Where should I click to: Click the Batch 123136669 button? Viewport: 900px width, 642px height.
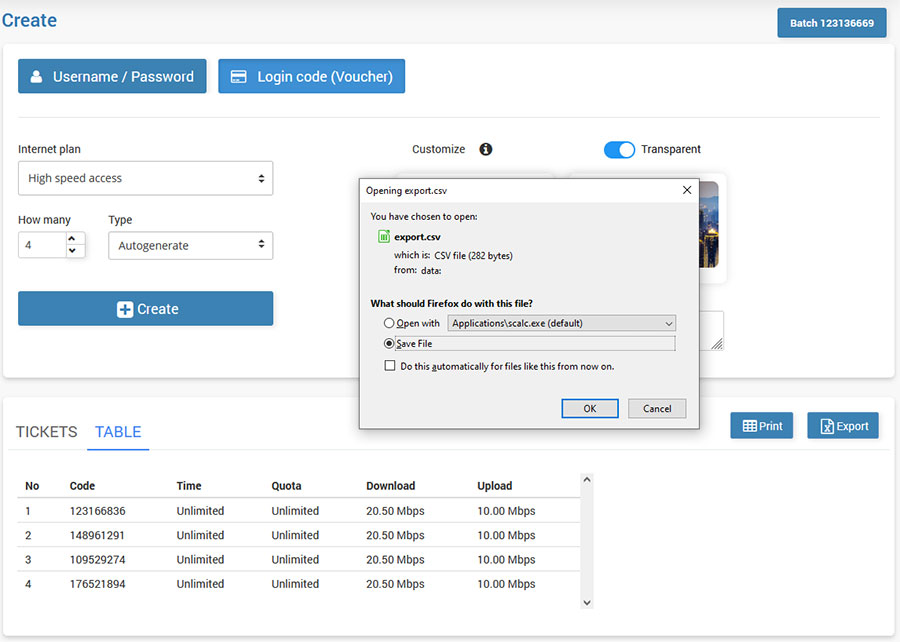pyautogui.click(x=832, y=23)
